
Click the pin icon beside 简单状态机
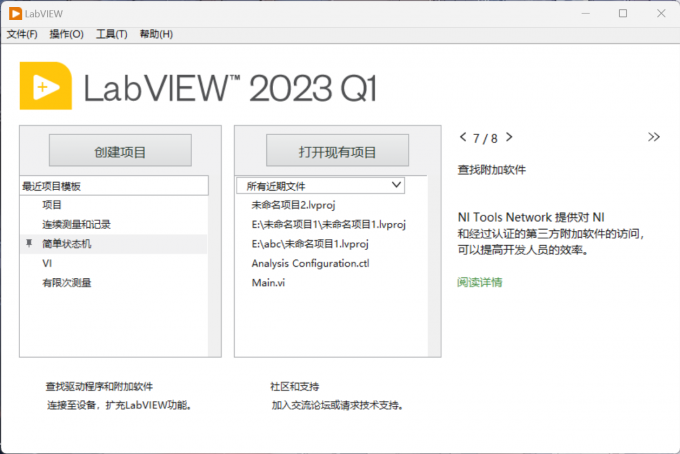pyautogui.click(x=29, y=243)
